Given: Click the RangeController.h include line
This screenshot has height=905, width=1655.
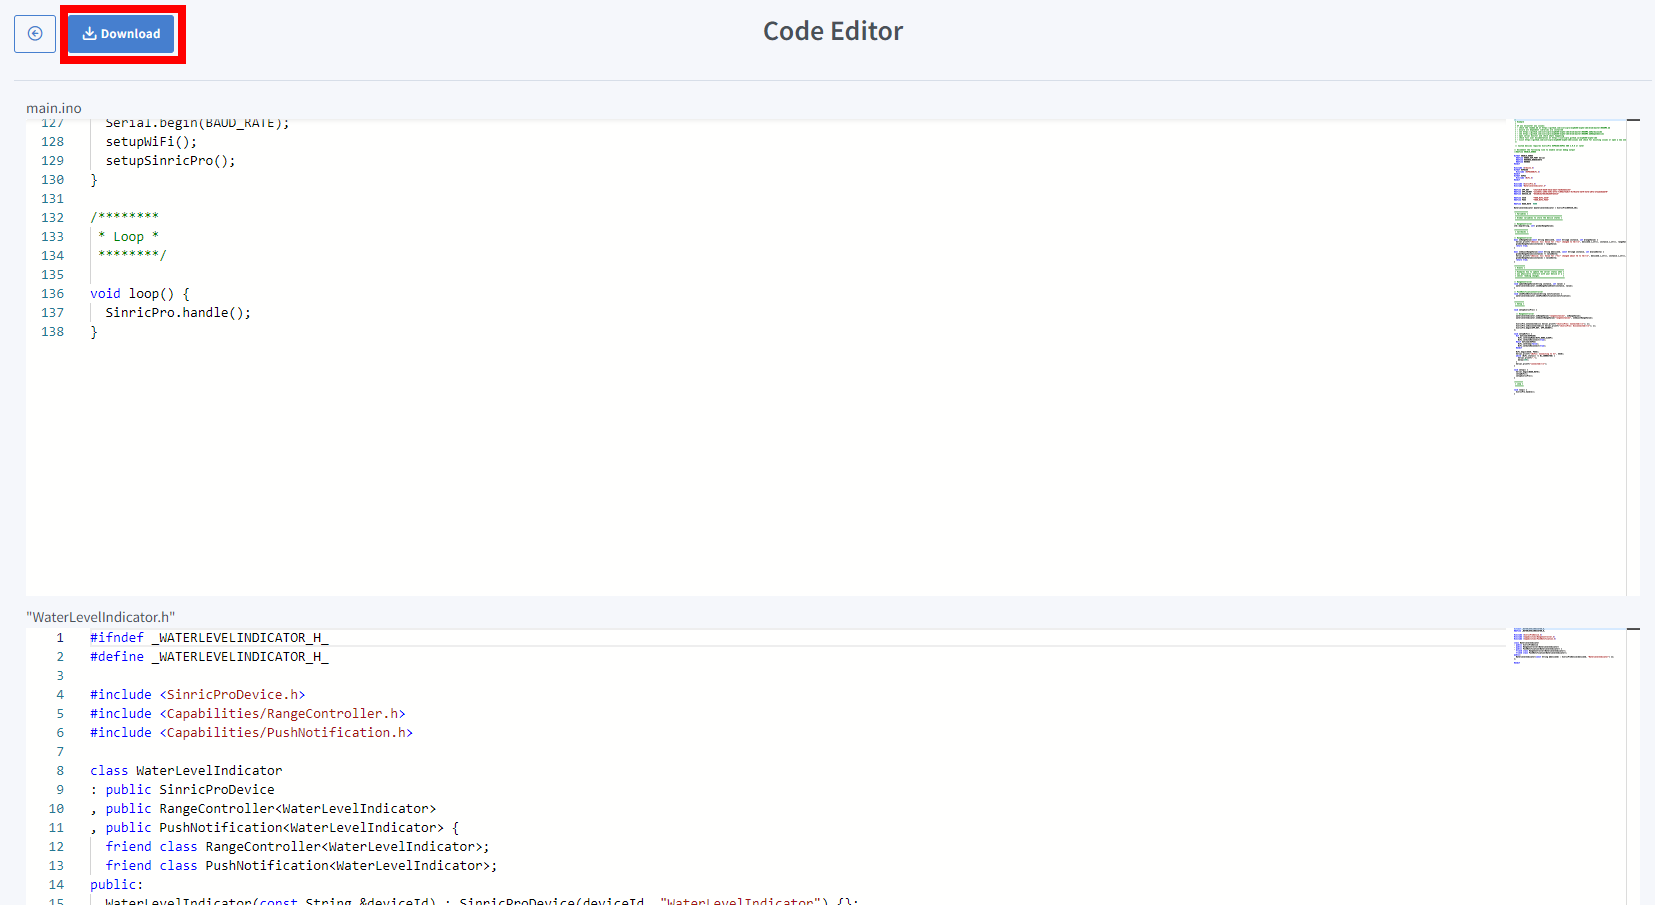Looking at the screenshot, I should pos(247,714).
